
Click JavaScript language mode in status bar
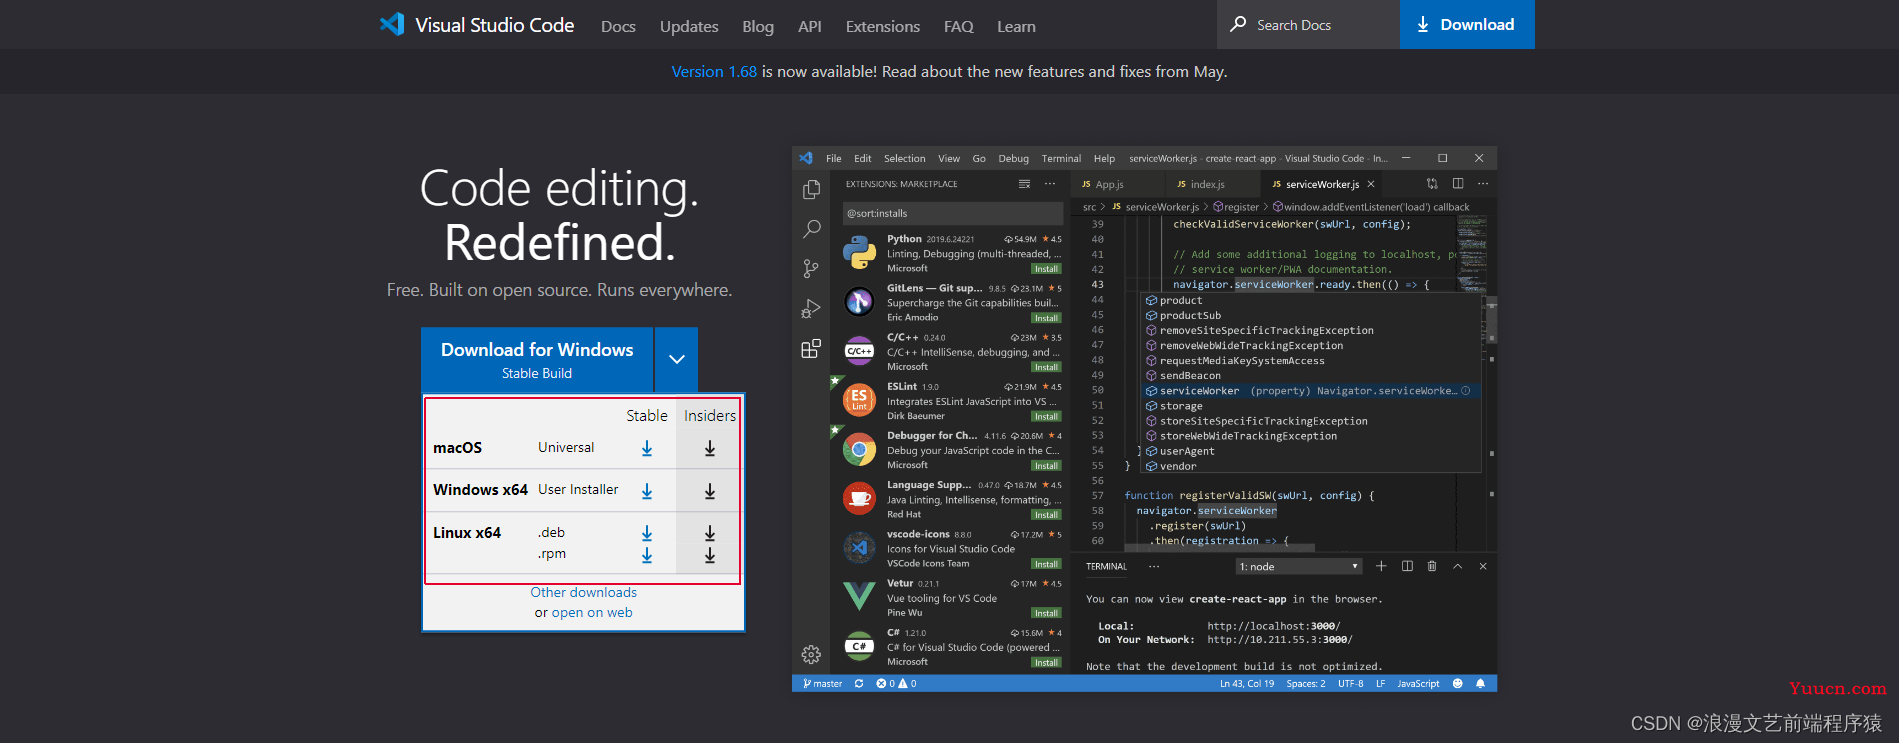[1418, 684]
